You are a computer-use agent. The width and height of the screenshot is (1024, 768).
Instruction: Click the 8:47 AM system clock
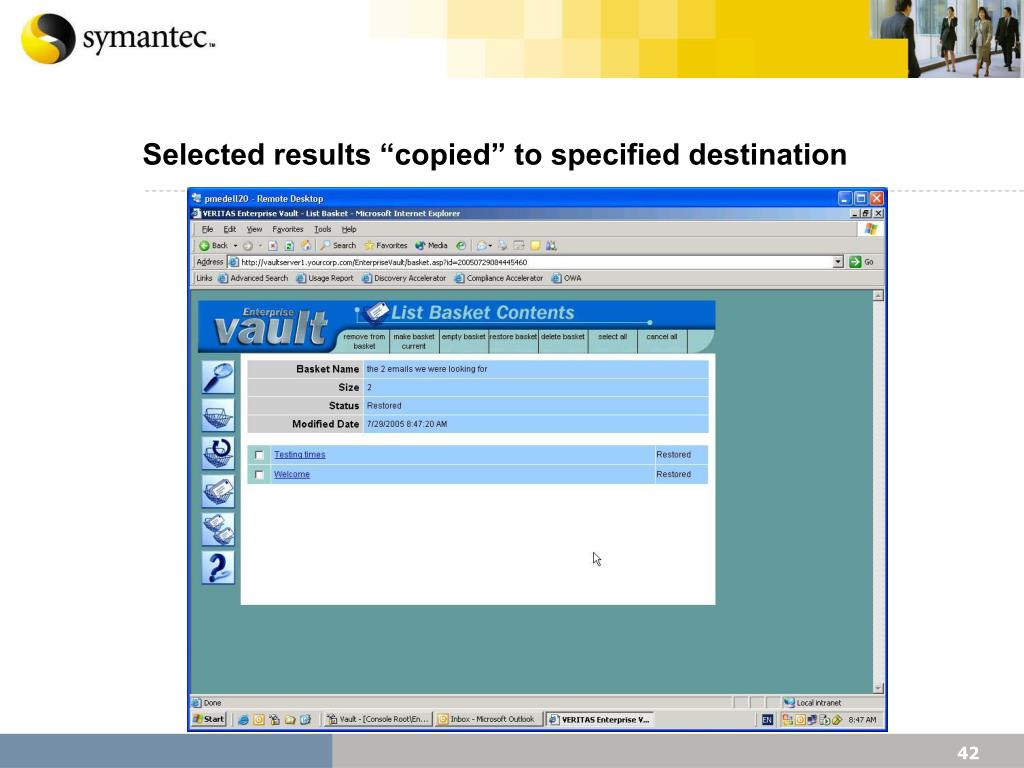pos(862,720)
